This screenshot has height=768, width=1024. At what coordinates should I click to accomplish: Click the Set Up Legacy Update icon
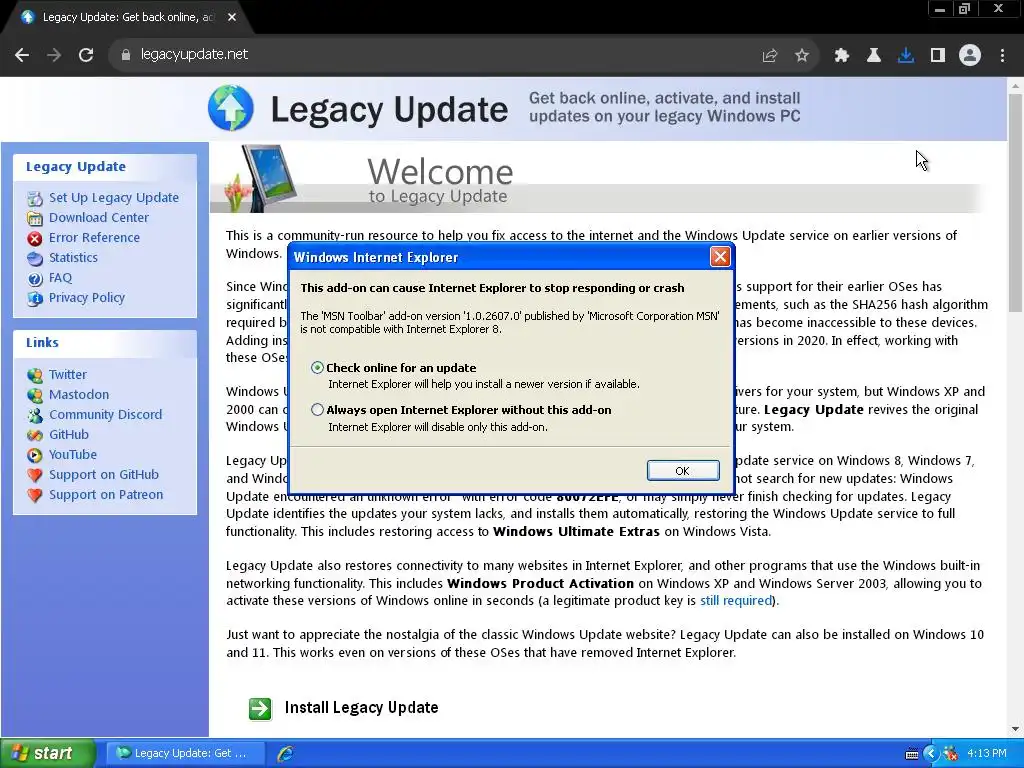point(35,198)
